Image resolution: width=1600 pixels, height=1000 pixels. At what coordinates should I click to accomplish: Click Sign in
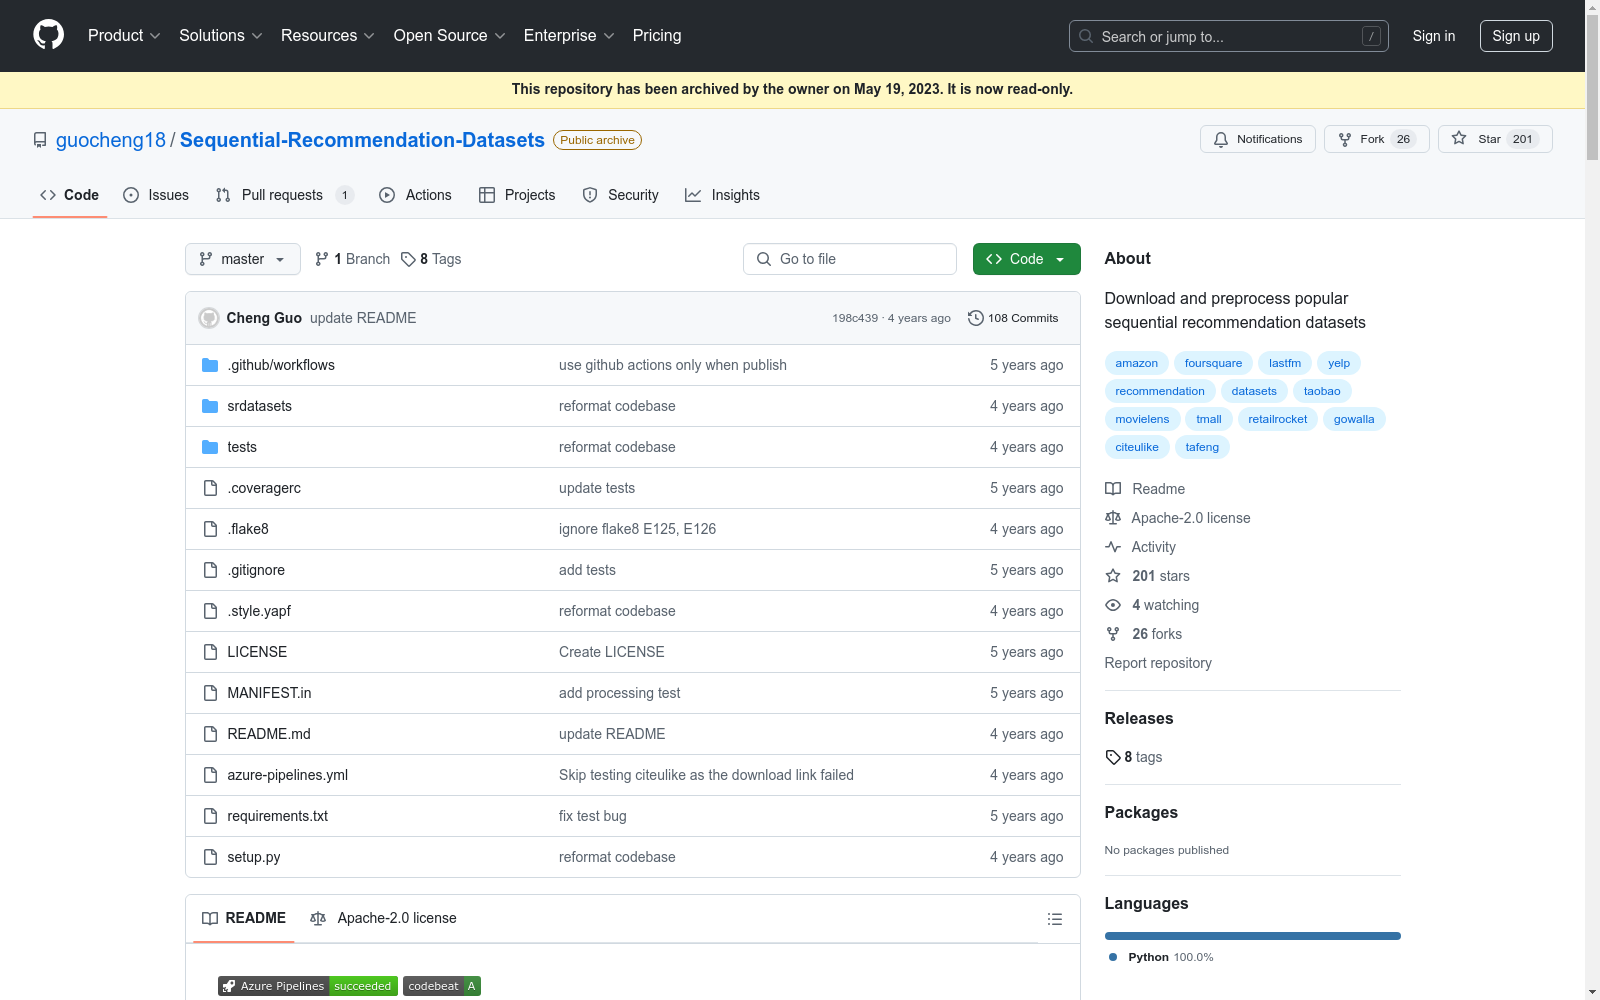tap(1433, 36)
